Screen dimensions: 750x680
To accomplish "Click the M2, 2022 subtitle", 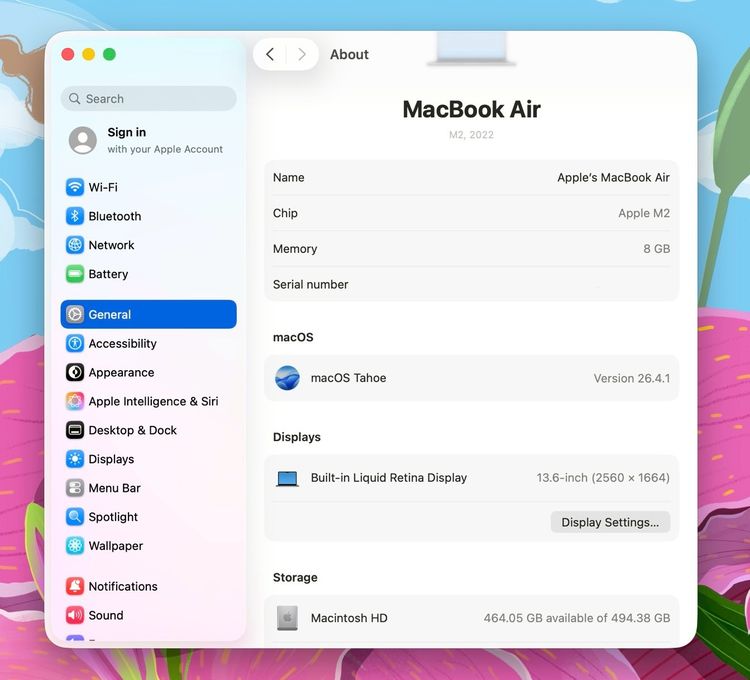I will click(471, 135).
